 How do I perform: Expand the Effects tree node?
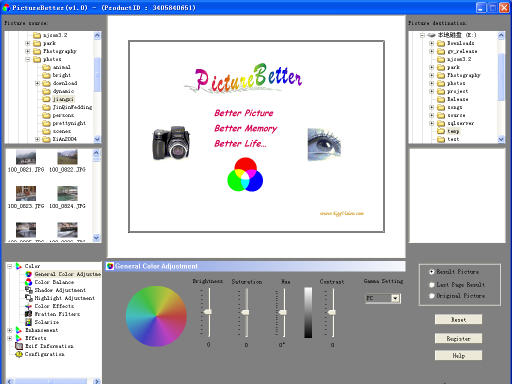click(x=10, y=338)
